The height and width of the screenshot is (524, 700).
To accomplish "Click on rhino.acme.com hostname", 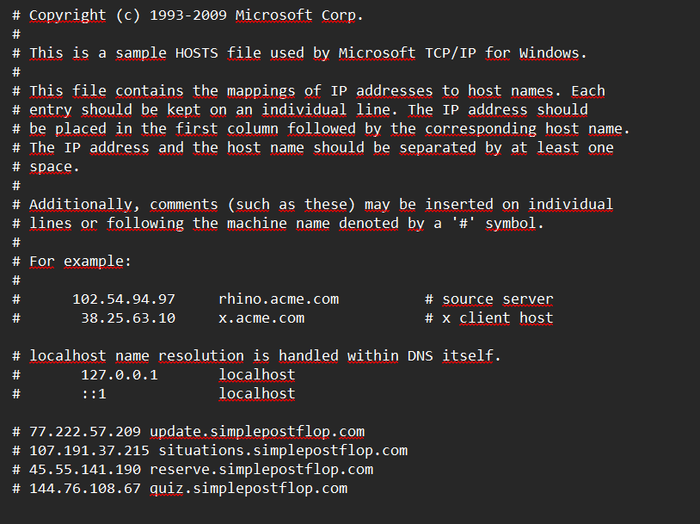I will point(279,299).
